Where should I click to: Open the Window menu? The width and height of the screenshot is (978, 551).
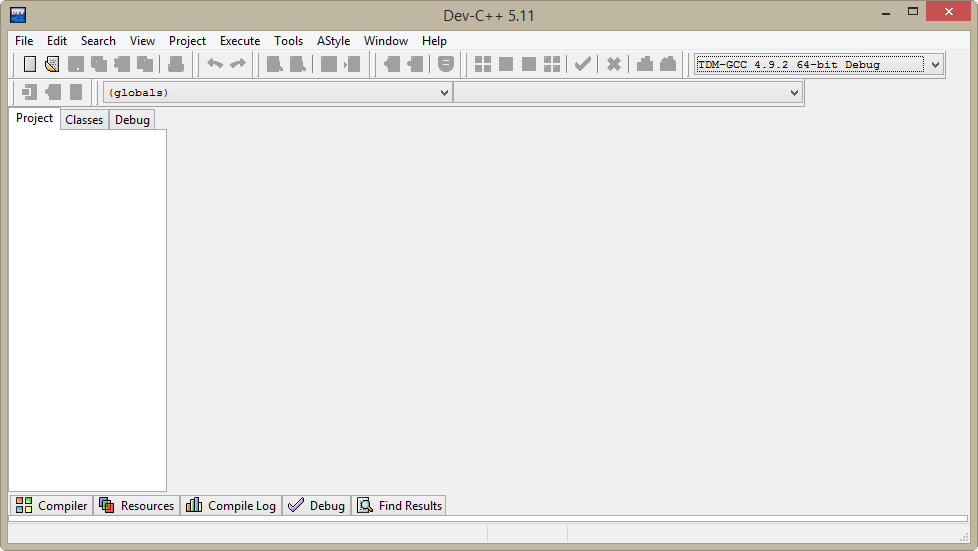386,41
